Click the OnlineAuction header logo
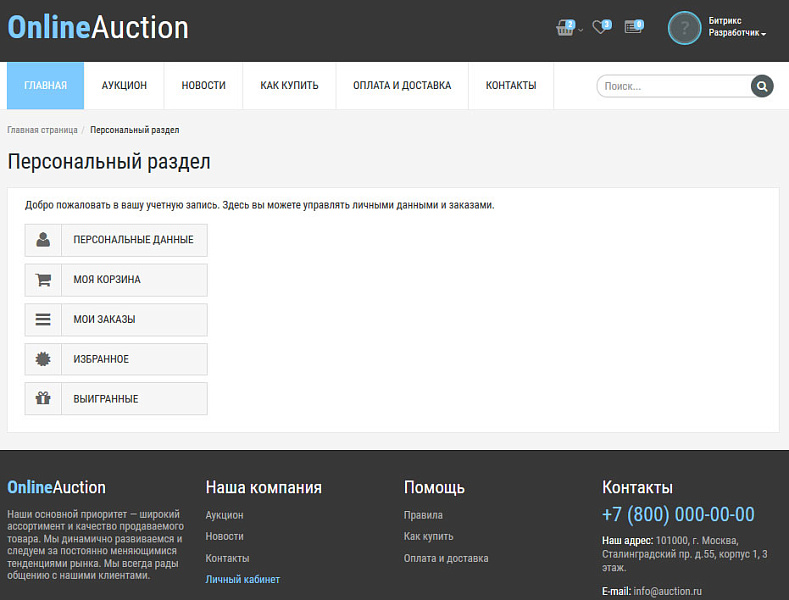The width and height of the screenshot is (789, 600). pyautogui.click(x=98, y=27)
